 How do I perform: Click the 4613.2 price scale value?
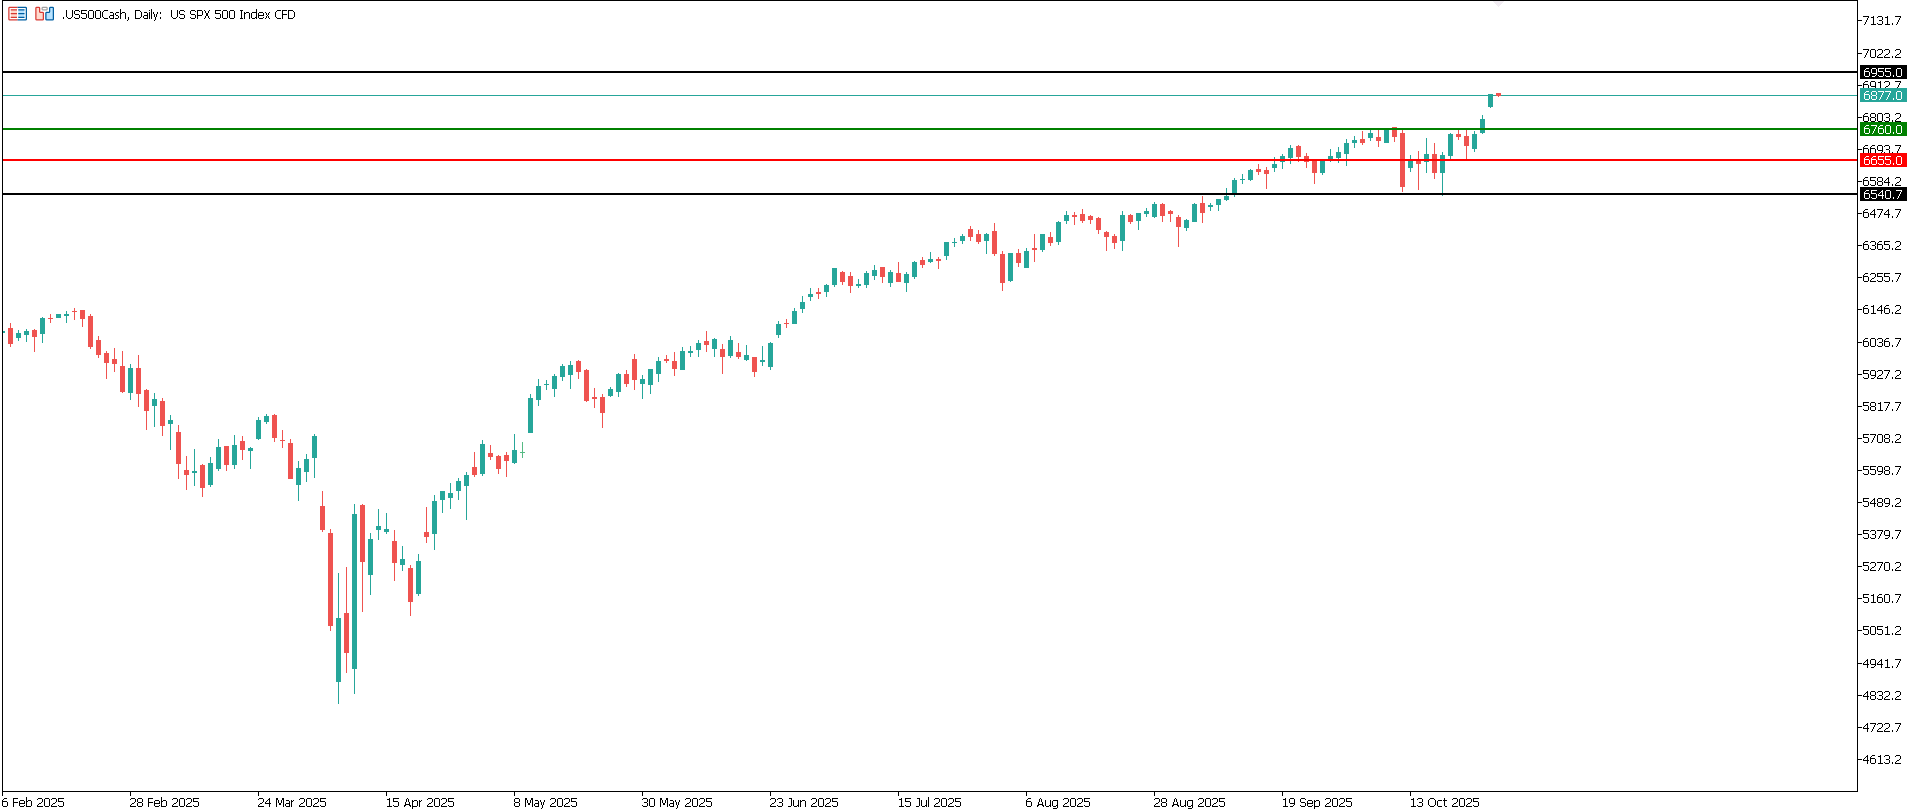pos(1881,760)
